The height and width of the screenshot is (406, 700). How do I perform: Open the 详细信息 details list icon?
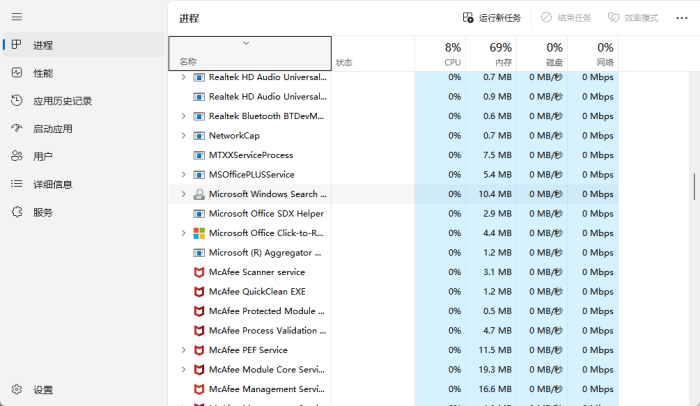(17, 184)
